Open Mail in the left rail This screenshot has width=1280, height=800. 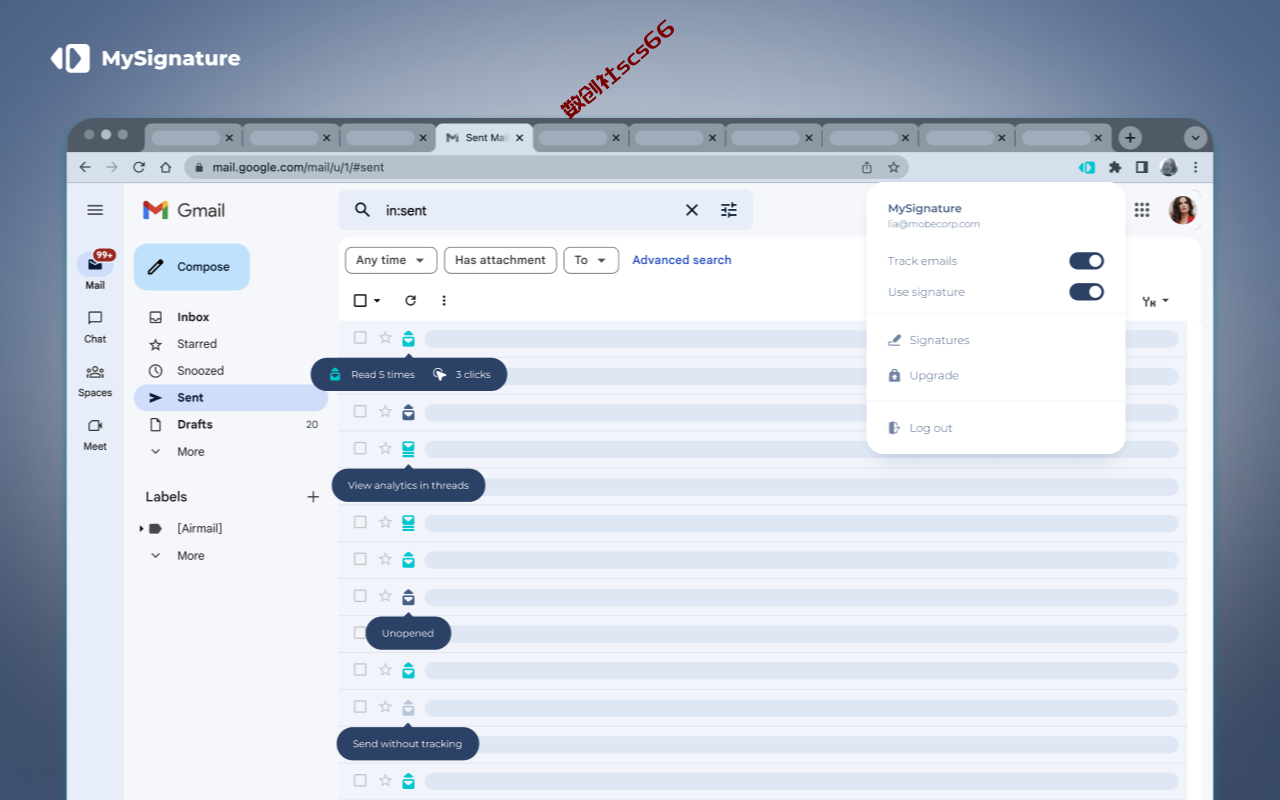coord(95,270)
